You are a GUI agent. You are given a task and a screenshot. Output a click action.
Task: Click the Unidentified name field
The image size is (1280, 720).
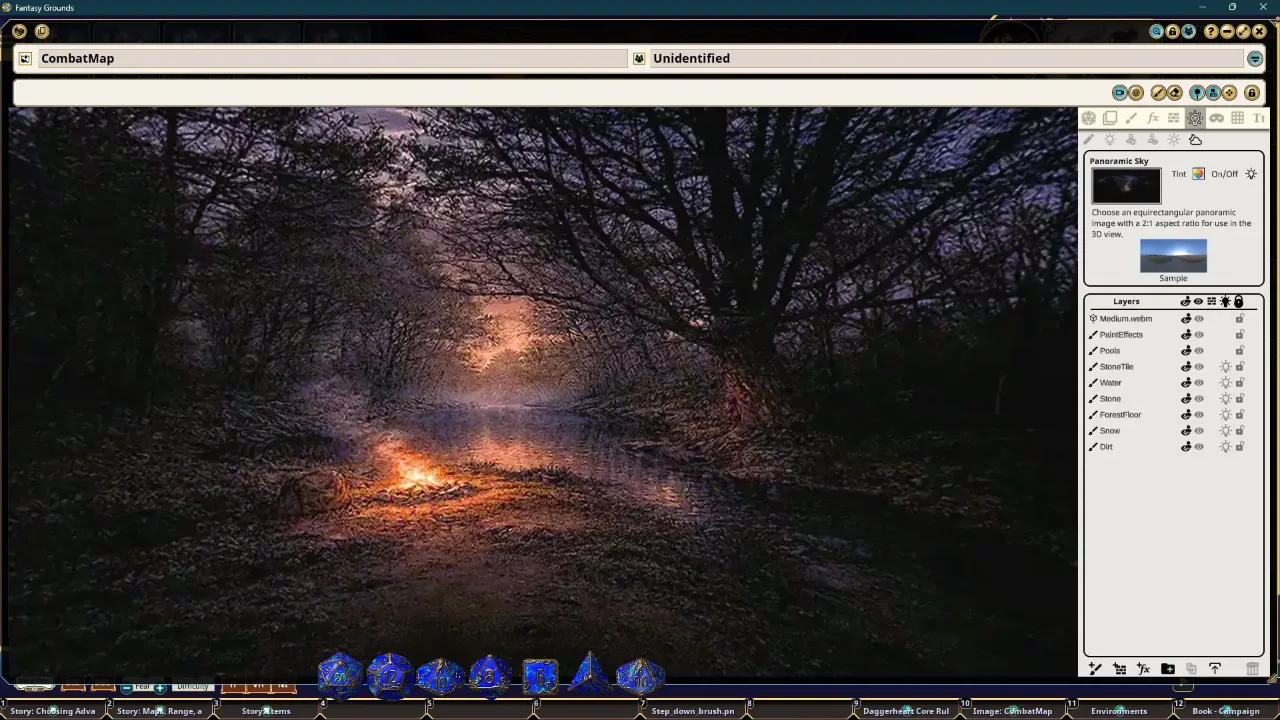click(947, 59)
